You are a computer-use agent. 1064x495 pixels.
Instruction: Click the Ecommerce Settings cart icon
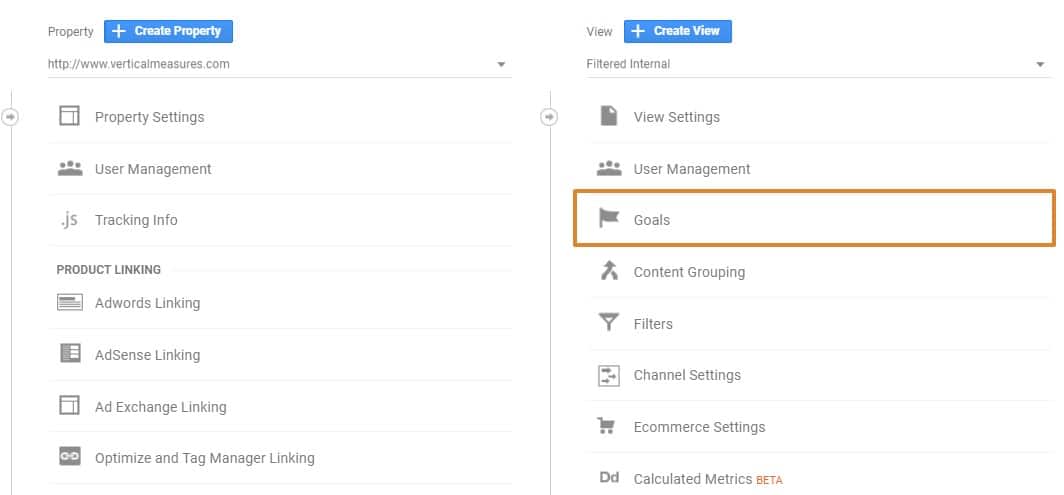608,427
